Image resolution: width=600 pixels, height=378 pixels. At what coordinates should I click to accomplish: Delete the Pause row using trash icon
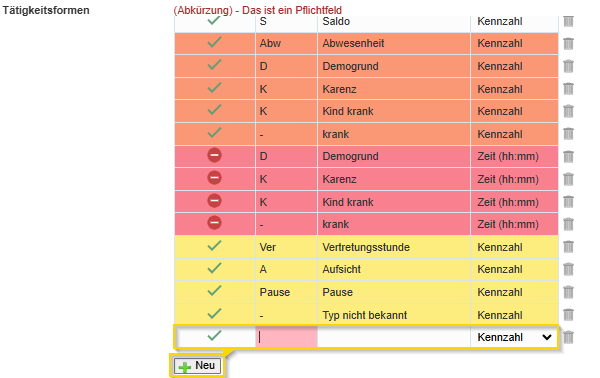coord(568,292)
